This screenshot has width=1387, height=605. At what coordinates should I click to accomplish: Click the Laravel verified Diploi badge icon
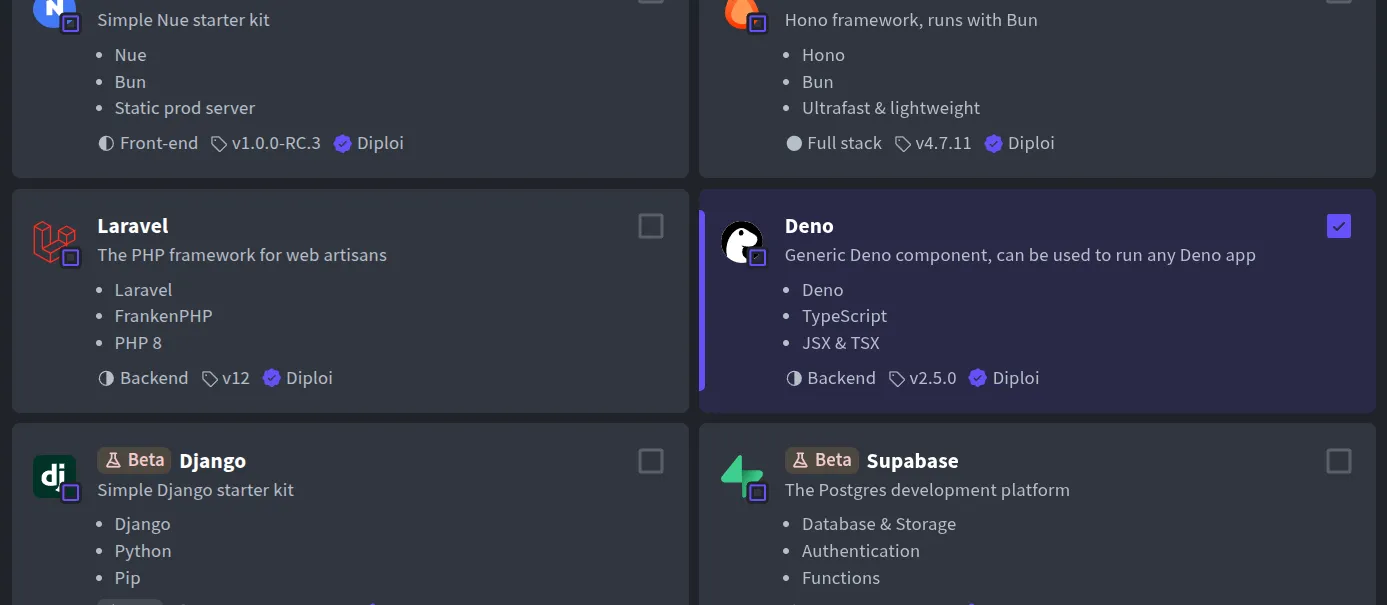[x=271, y=379]
